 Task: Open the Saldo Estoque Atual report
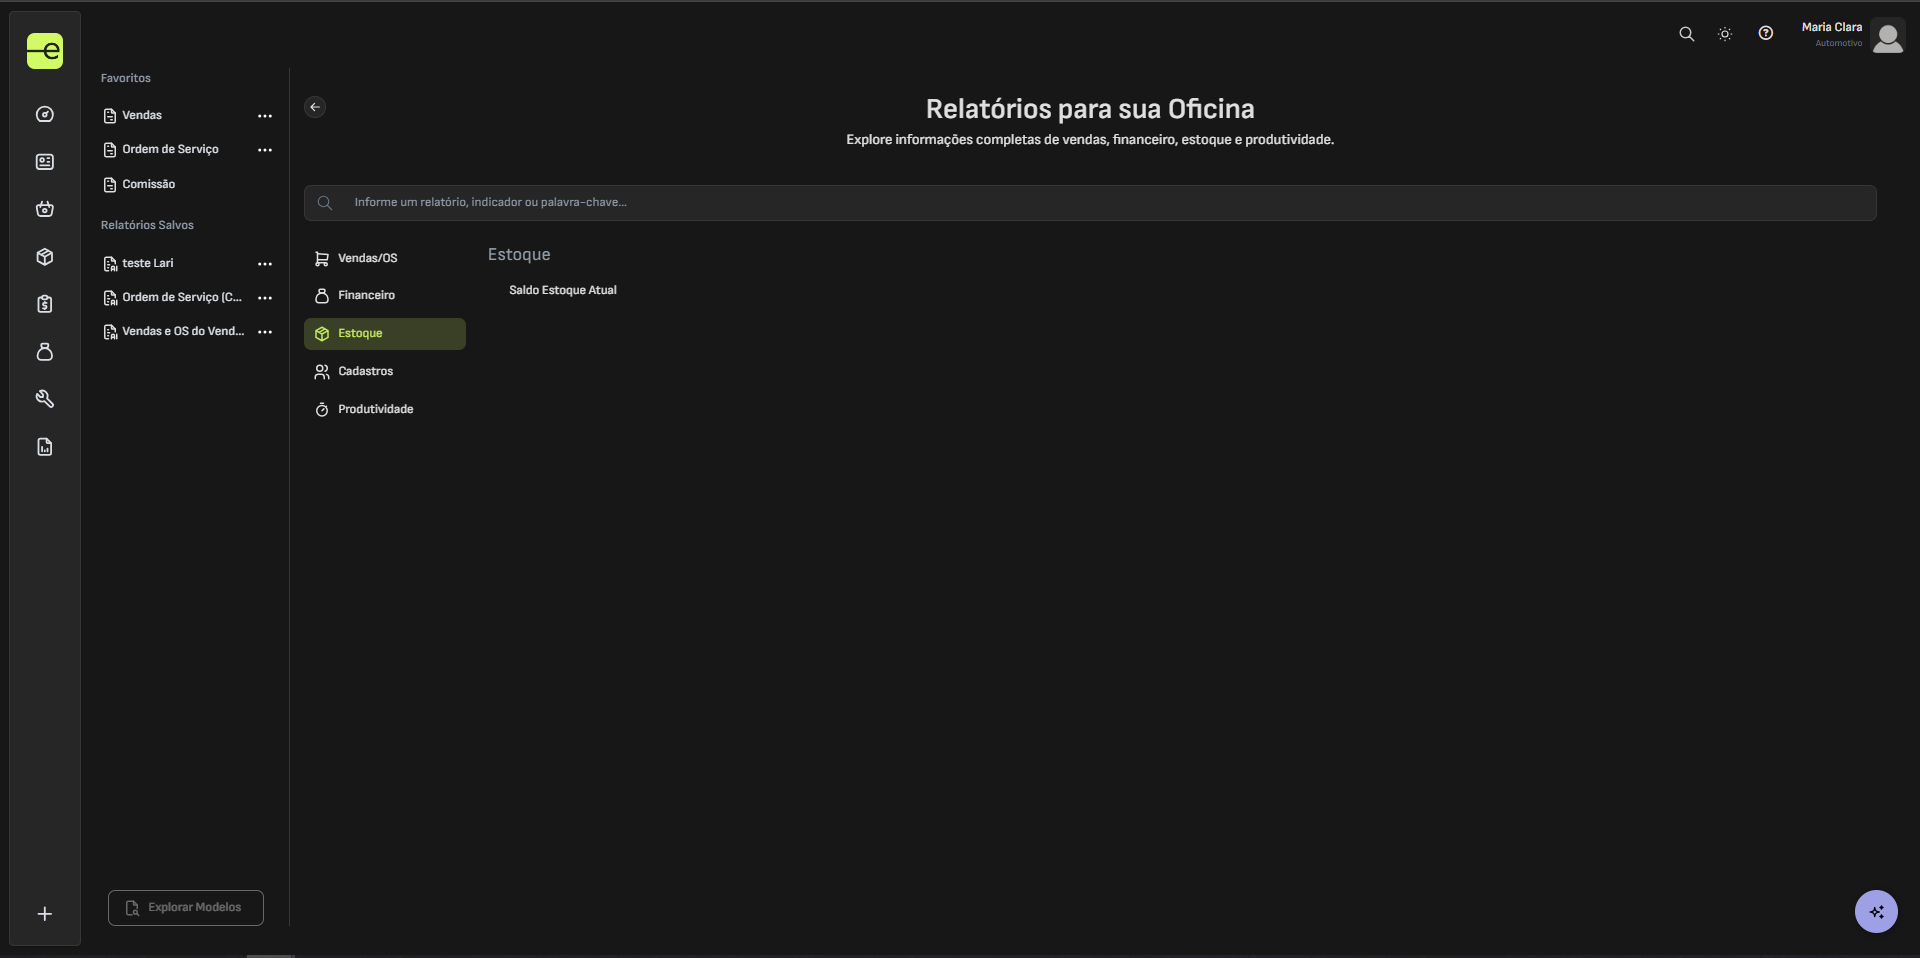pyautogui.click(x=562, y=291)
